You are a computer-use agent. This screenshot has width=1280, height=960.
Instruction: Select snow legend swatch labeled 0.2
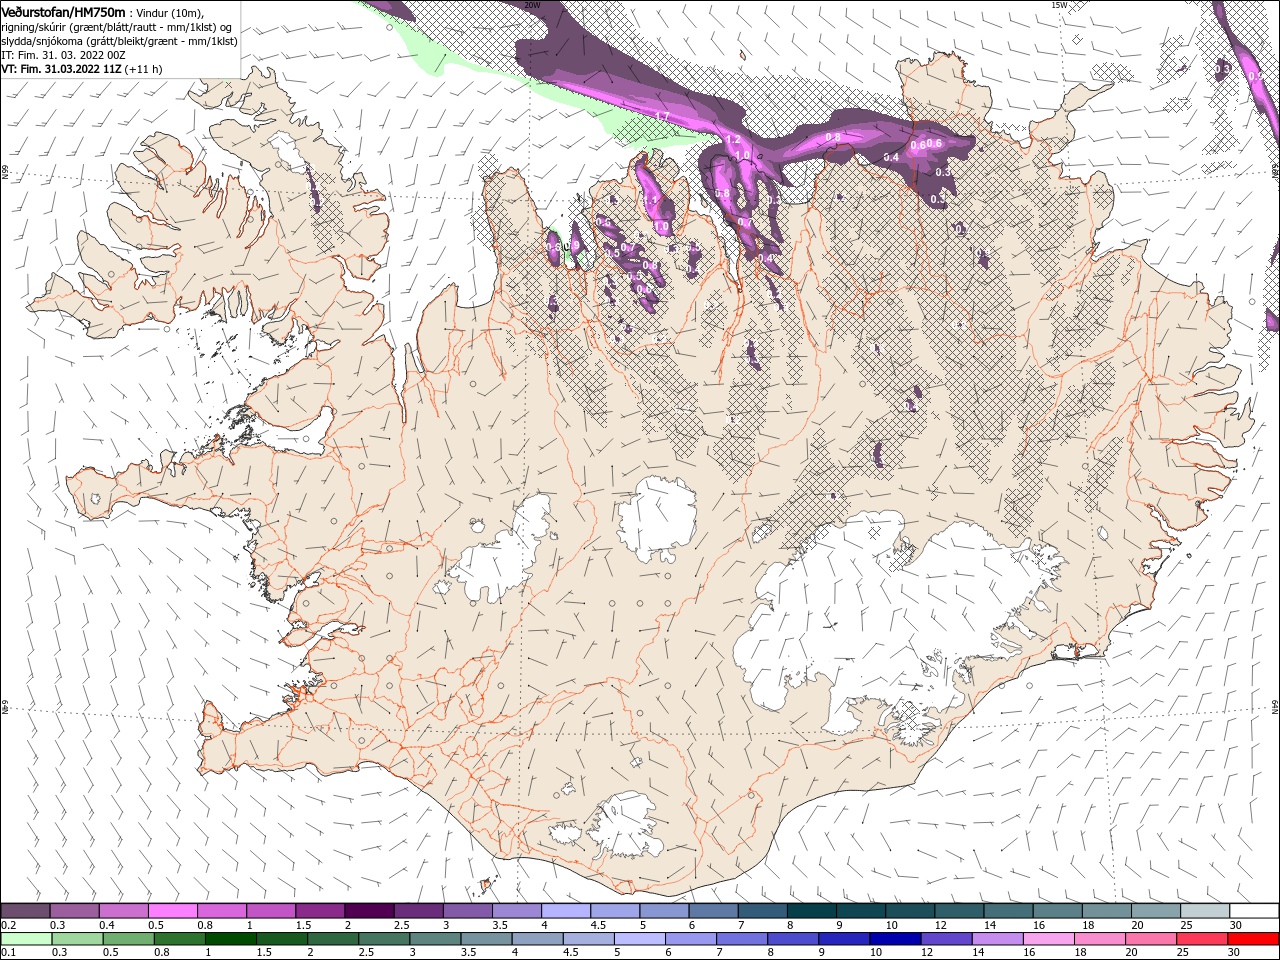pyautogui.click(x=26, y=911)
